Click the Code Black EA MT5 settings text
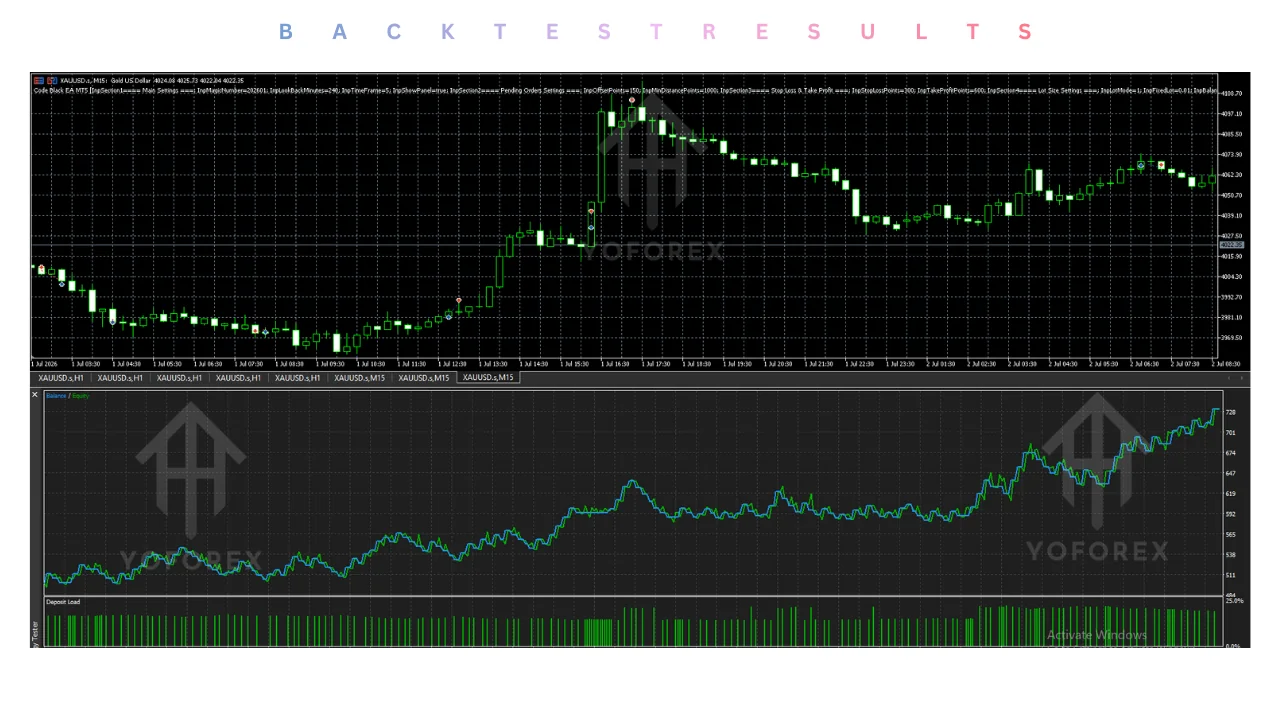1280x720 pixels. tap(626, 90)
